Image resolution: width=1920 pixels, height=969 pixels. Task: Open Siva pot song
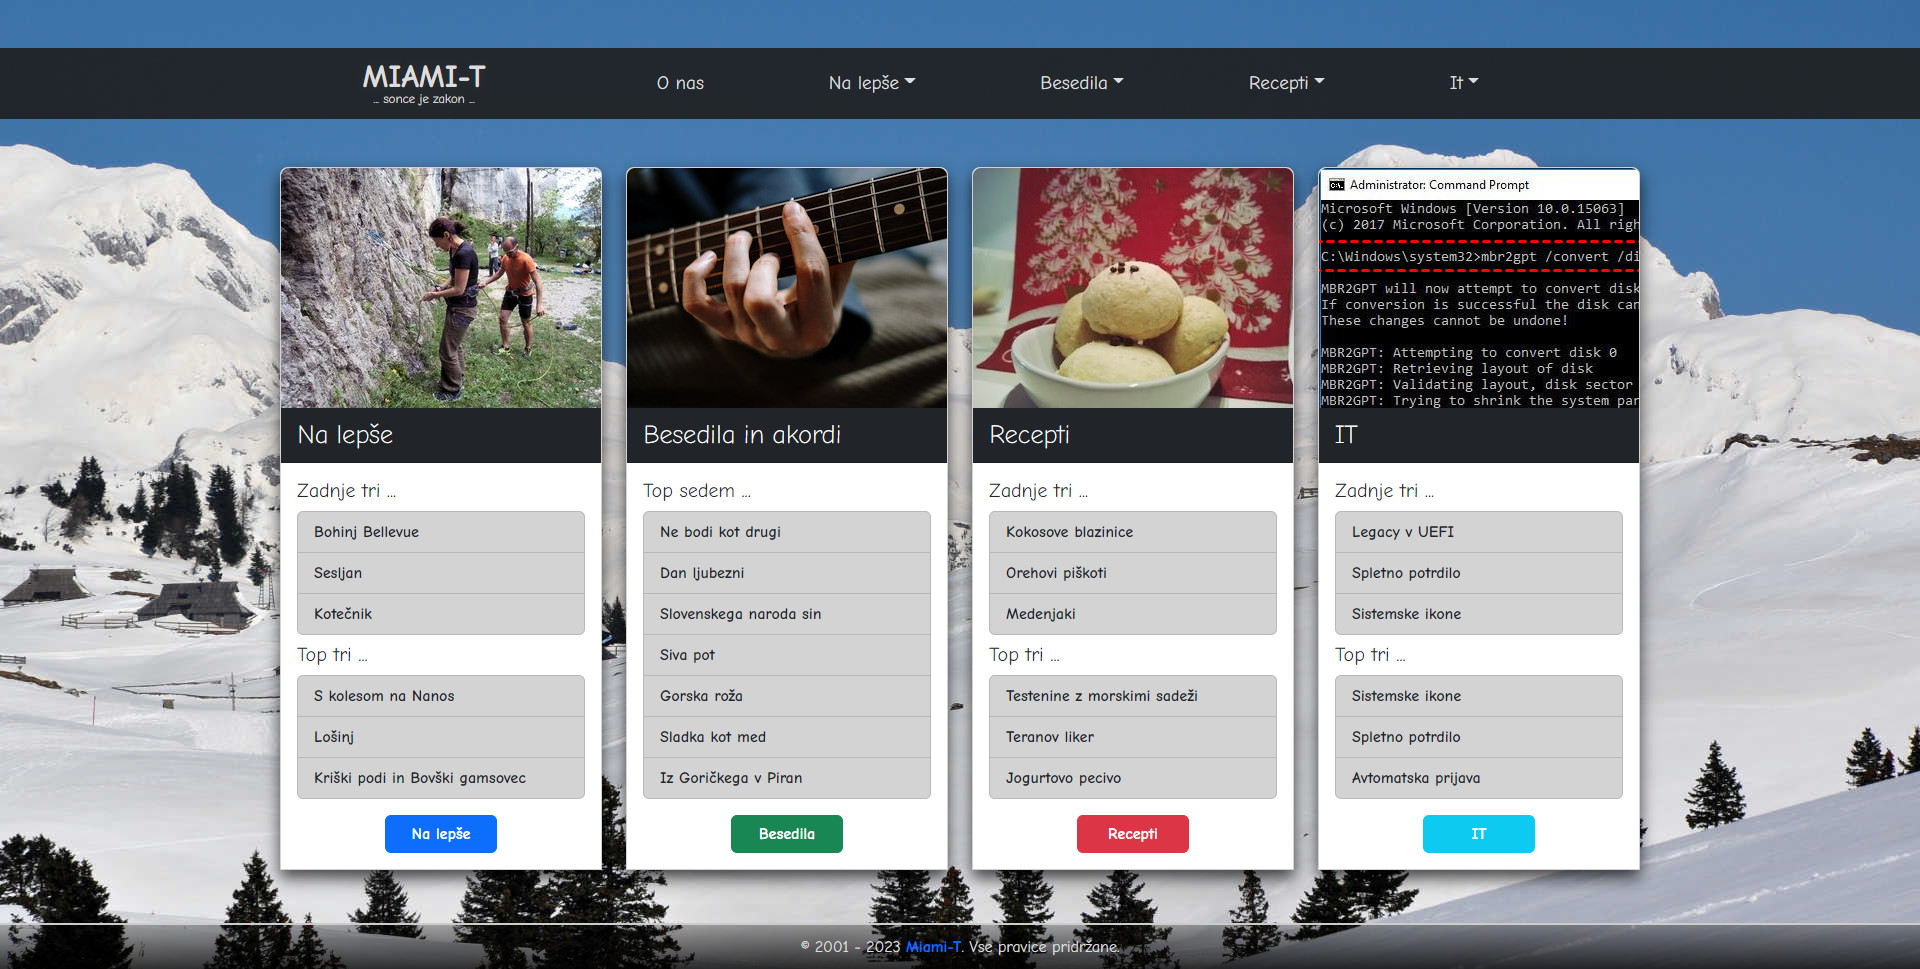[787, 655]
